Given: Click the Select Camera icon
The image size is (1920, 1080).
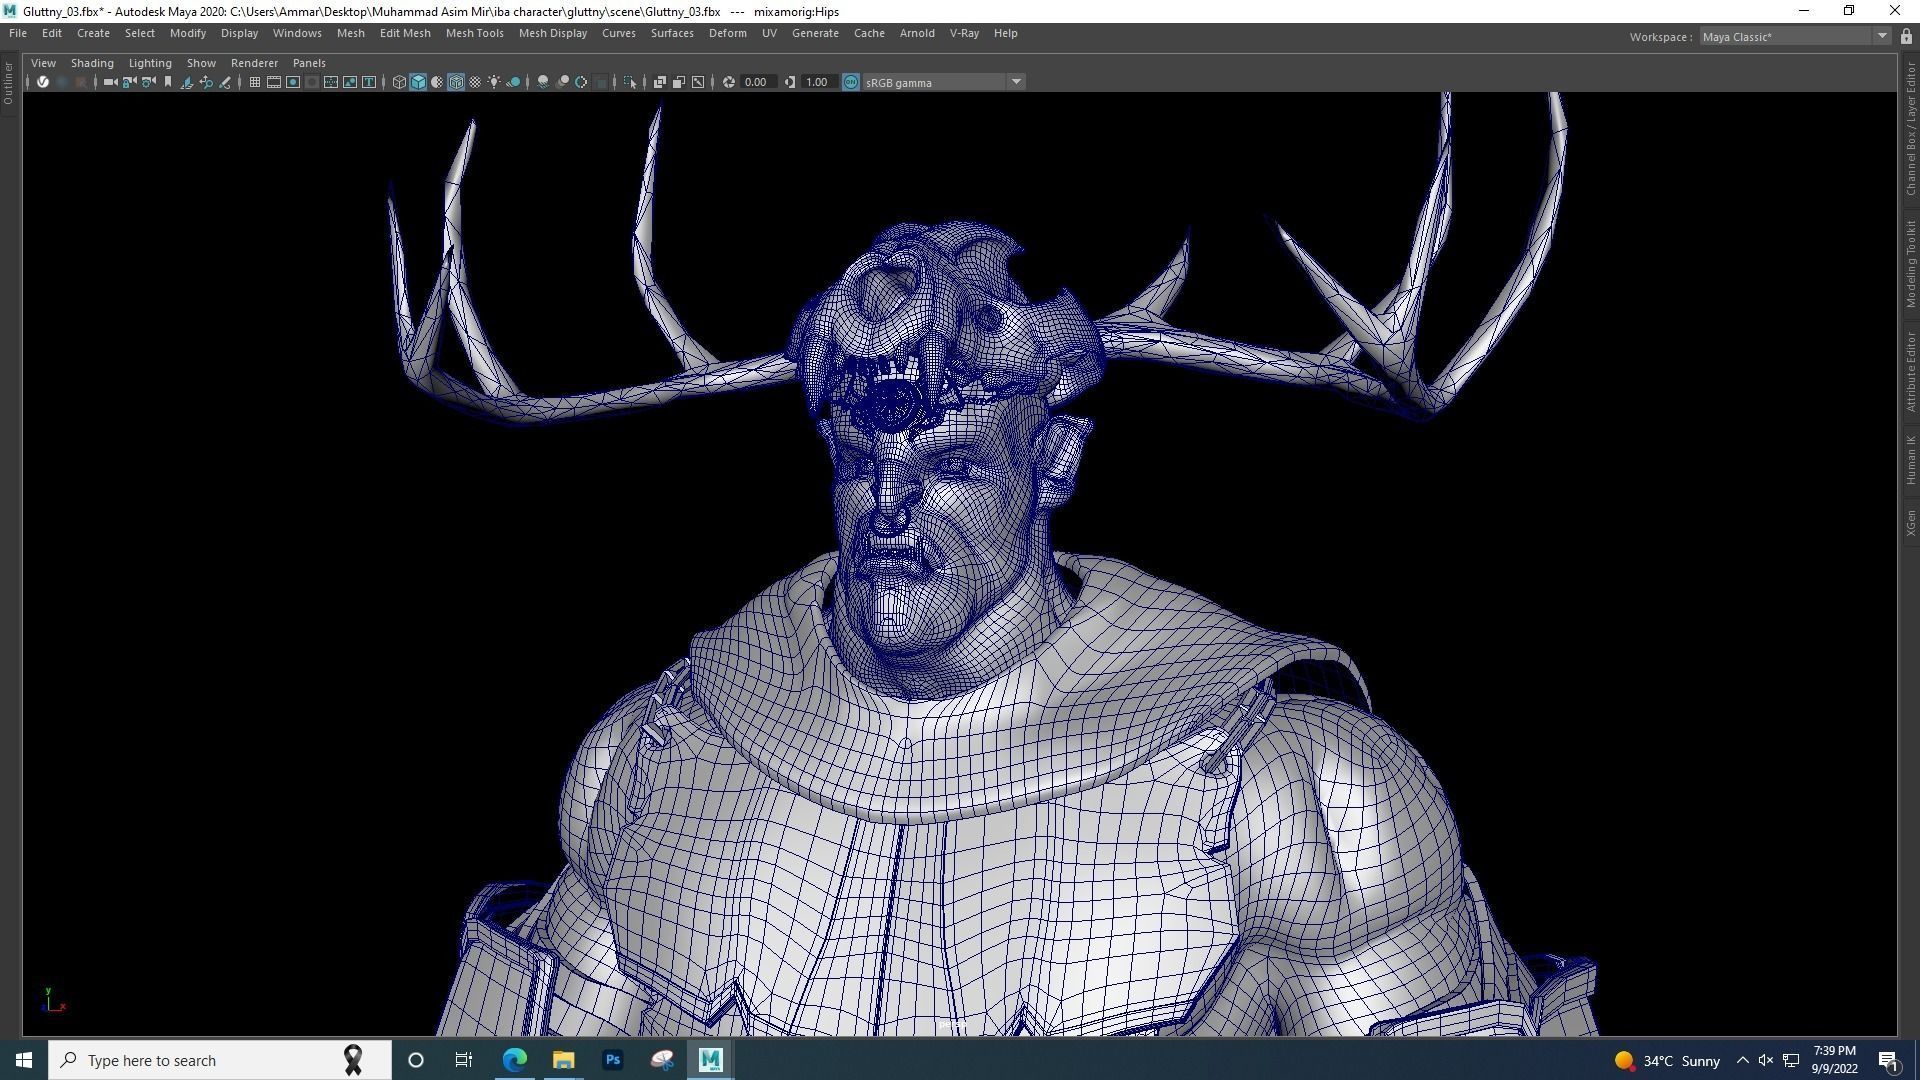Looking at the screenshot, I should pos(110,82).
